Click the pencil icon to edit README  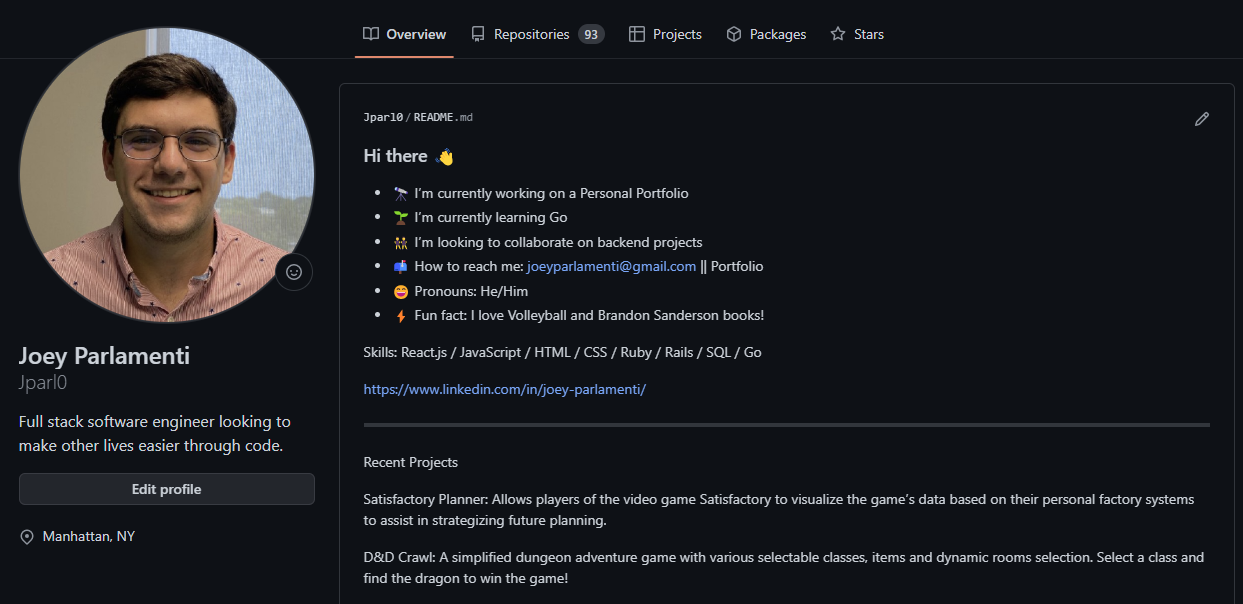coord(1201,119)
